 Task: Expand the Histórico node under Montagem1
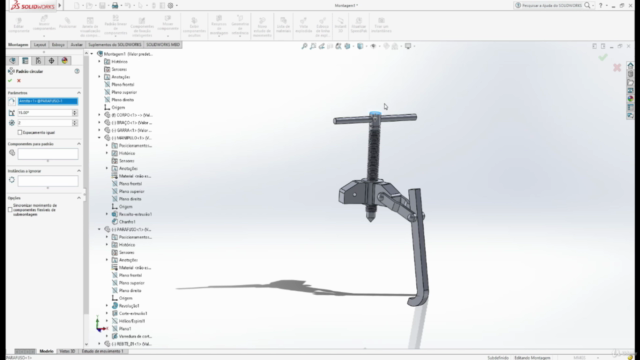click(x=99, y=62)
